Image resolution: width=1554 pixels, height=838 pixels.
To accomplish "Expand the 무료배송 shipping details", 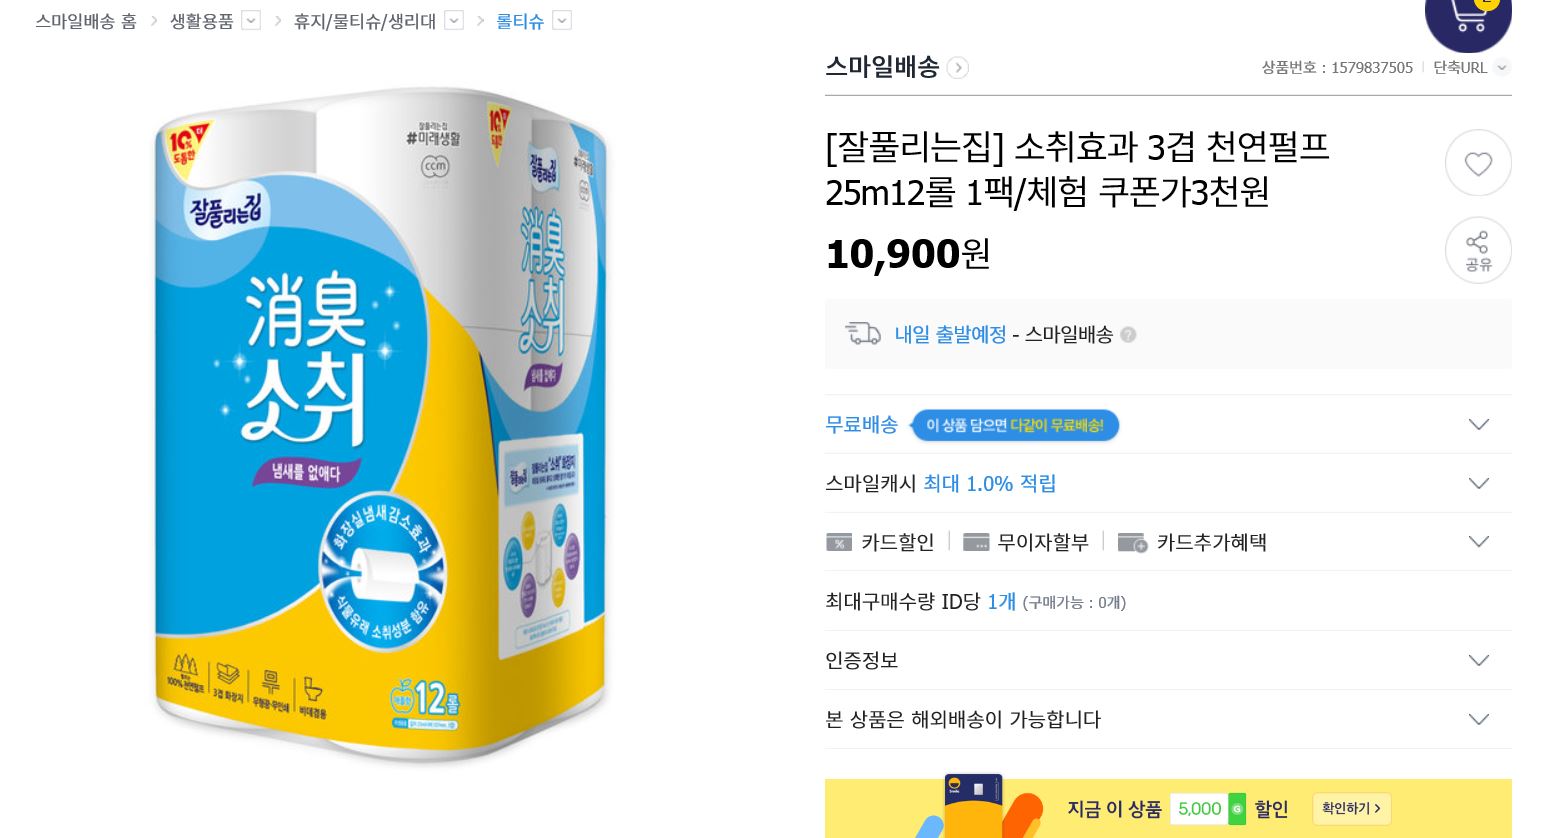I will 1478,425.
